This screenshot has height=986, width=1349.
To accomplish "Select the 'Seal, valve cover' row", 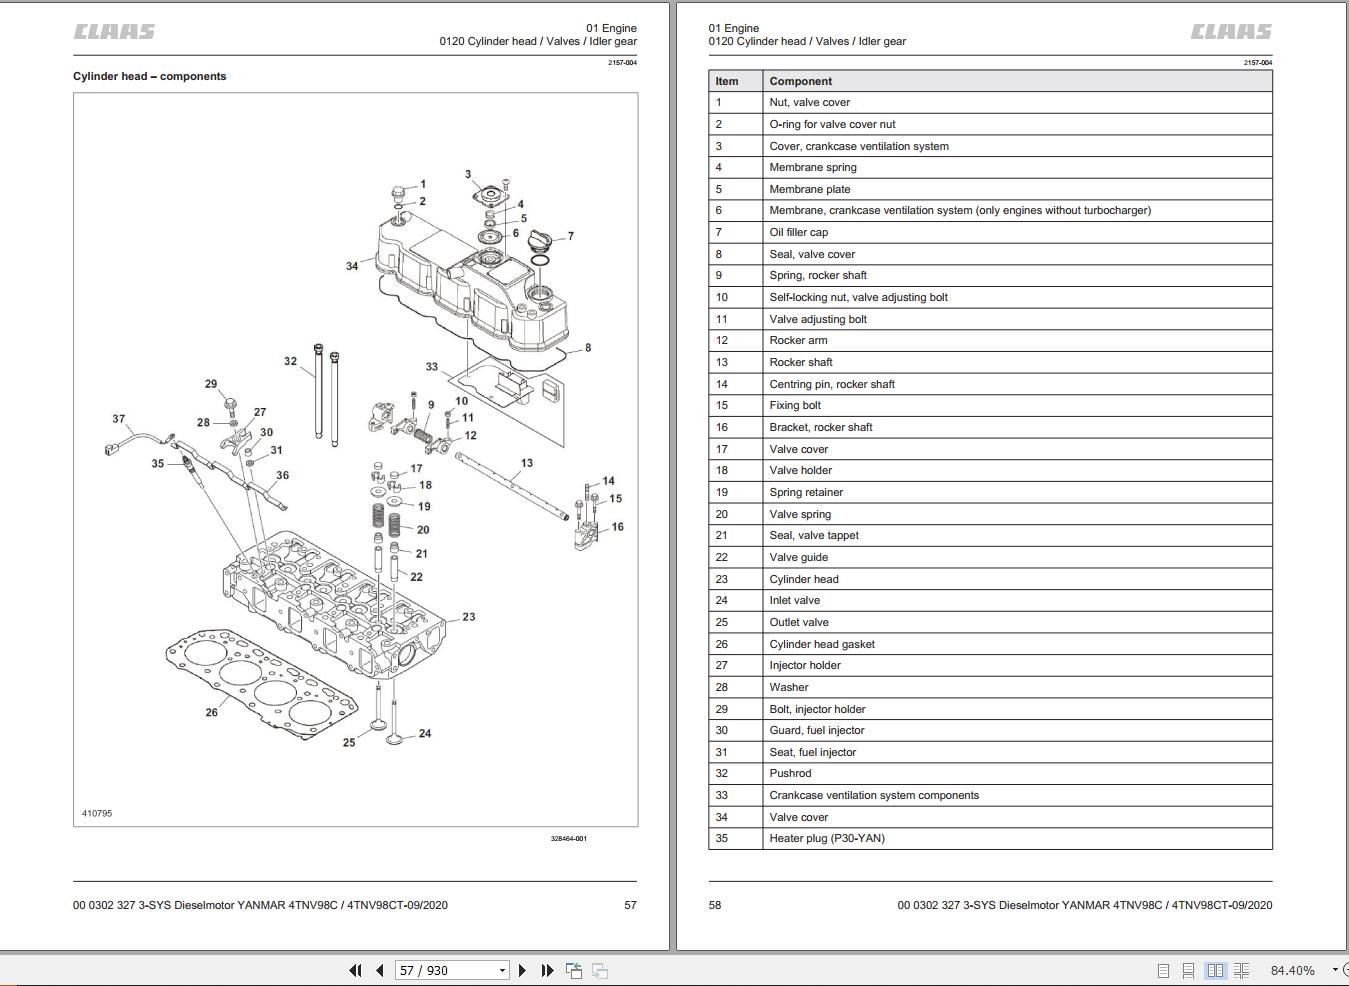I will coord(990,254).
